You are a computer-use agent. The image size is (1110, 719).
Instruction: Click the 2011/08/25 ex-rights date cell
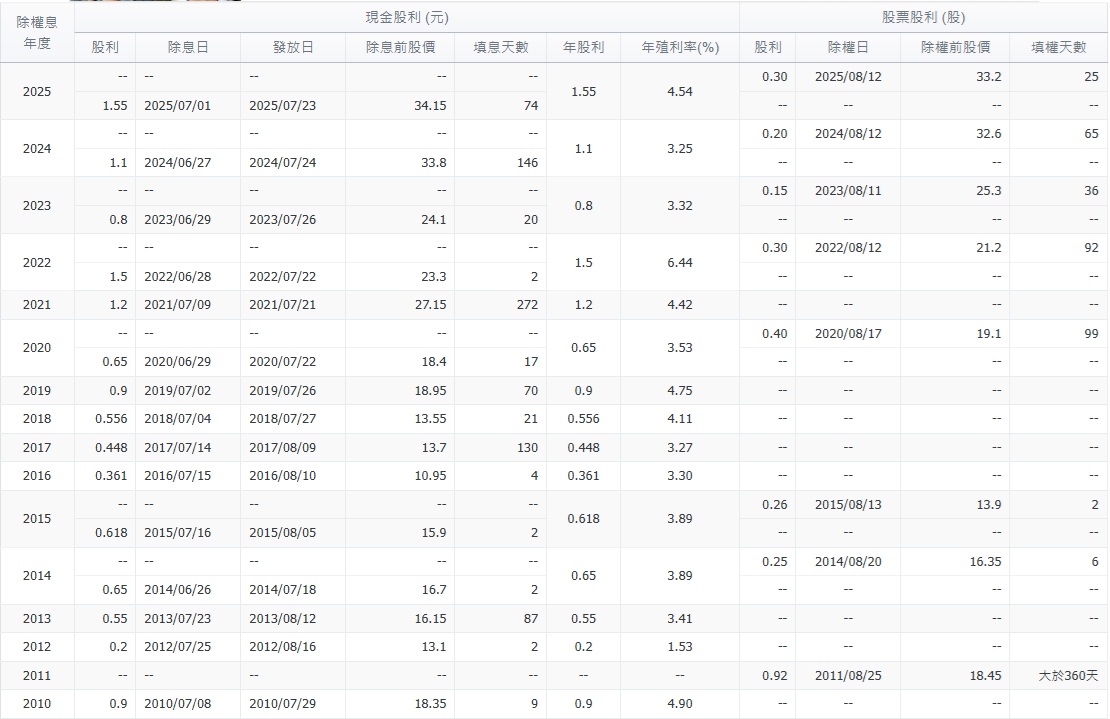tap(848, 675)
